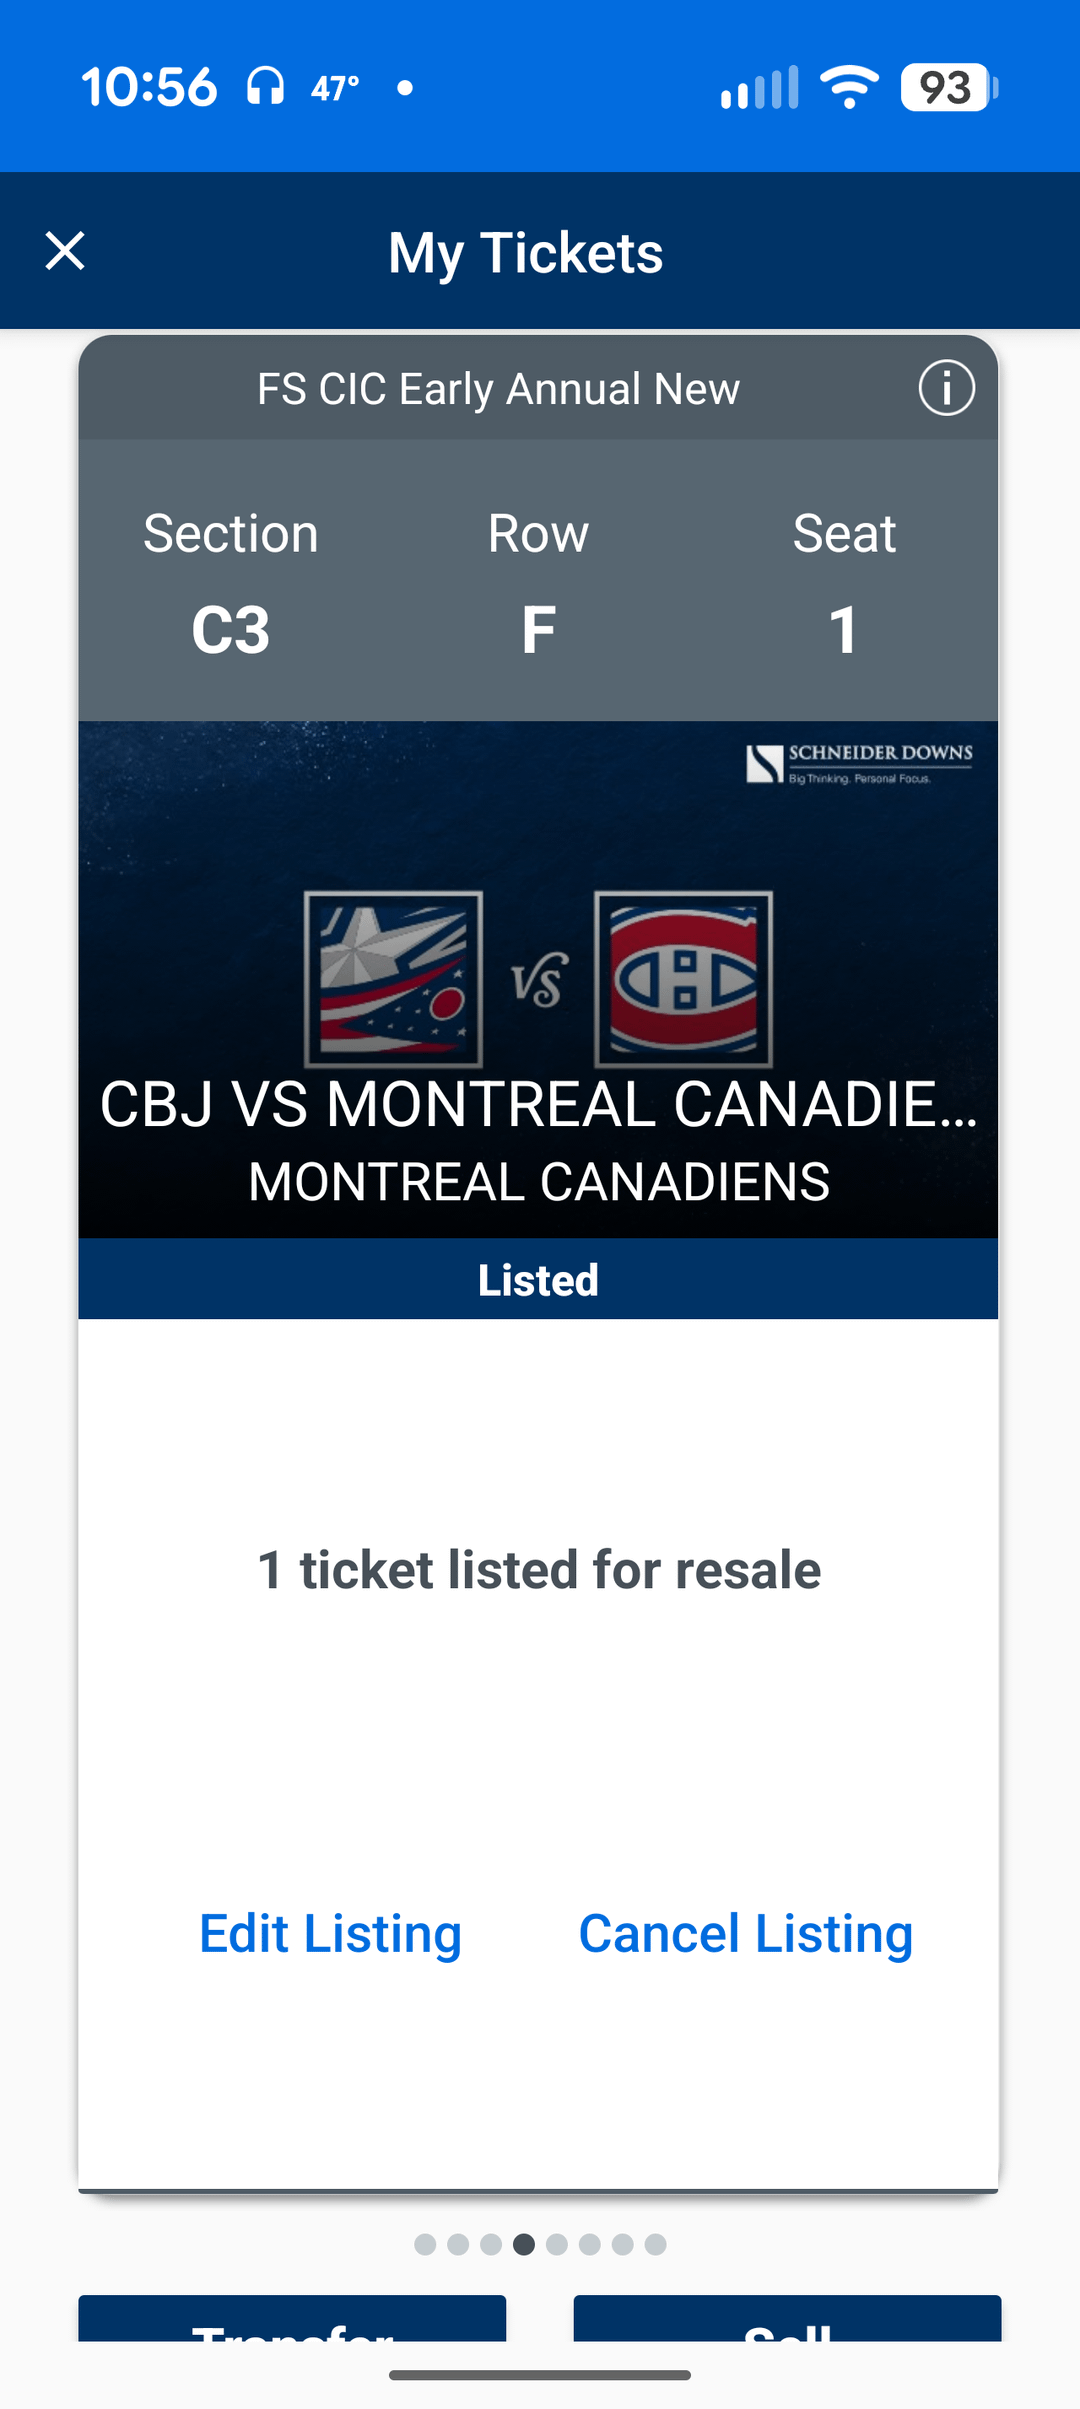The width and height of the screenshot is (1080, 2409).
Task: Tap the CBJ VS MONTREAL event title
Action: click(538, 1105)
